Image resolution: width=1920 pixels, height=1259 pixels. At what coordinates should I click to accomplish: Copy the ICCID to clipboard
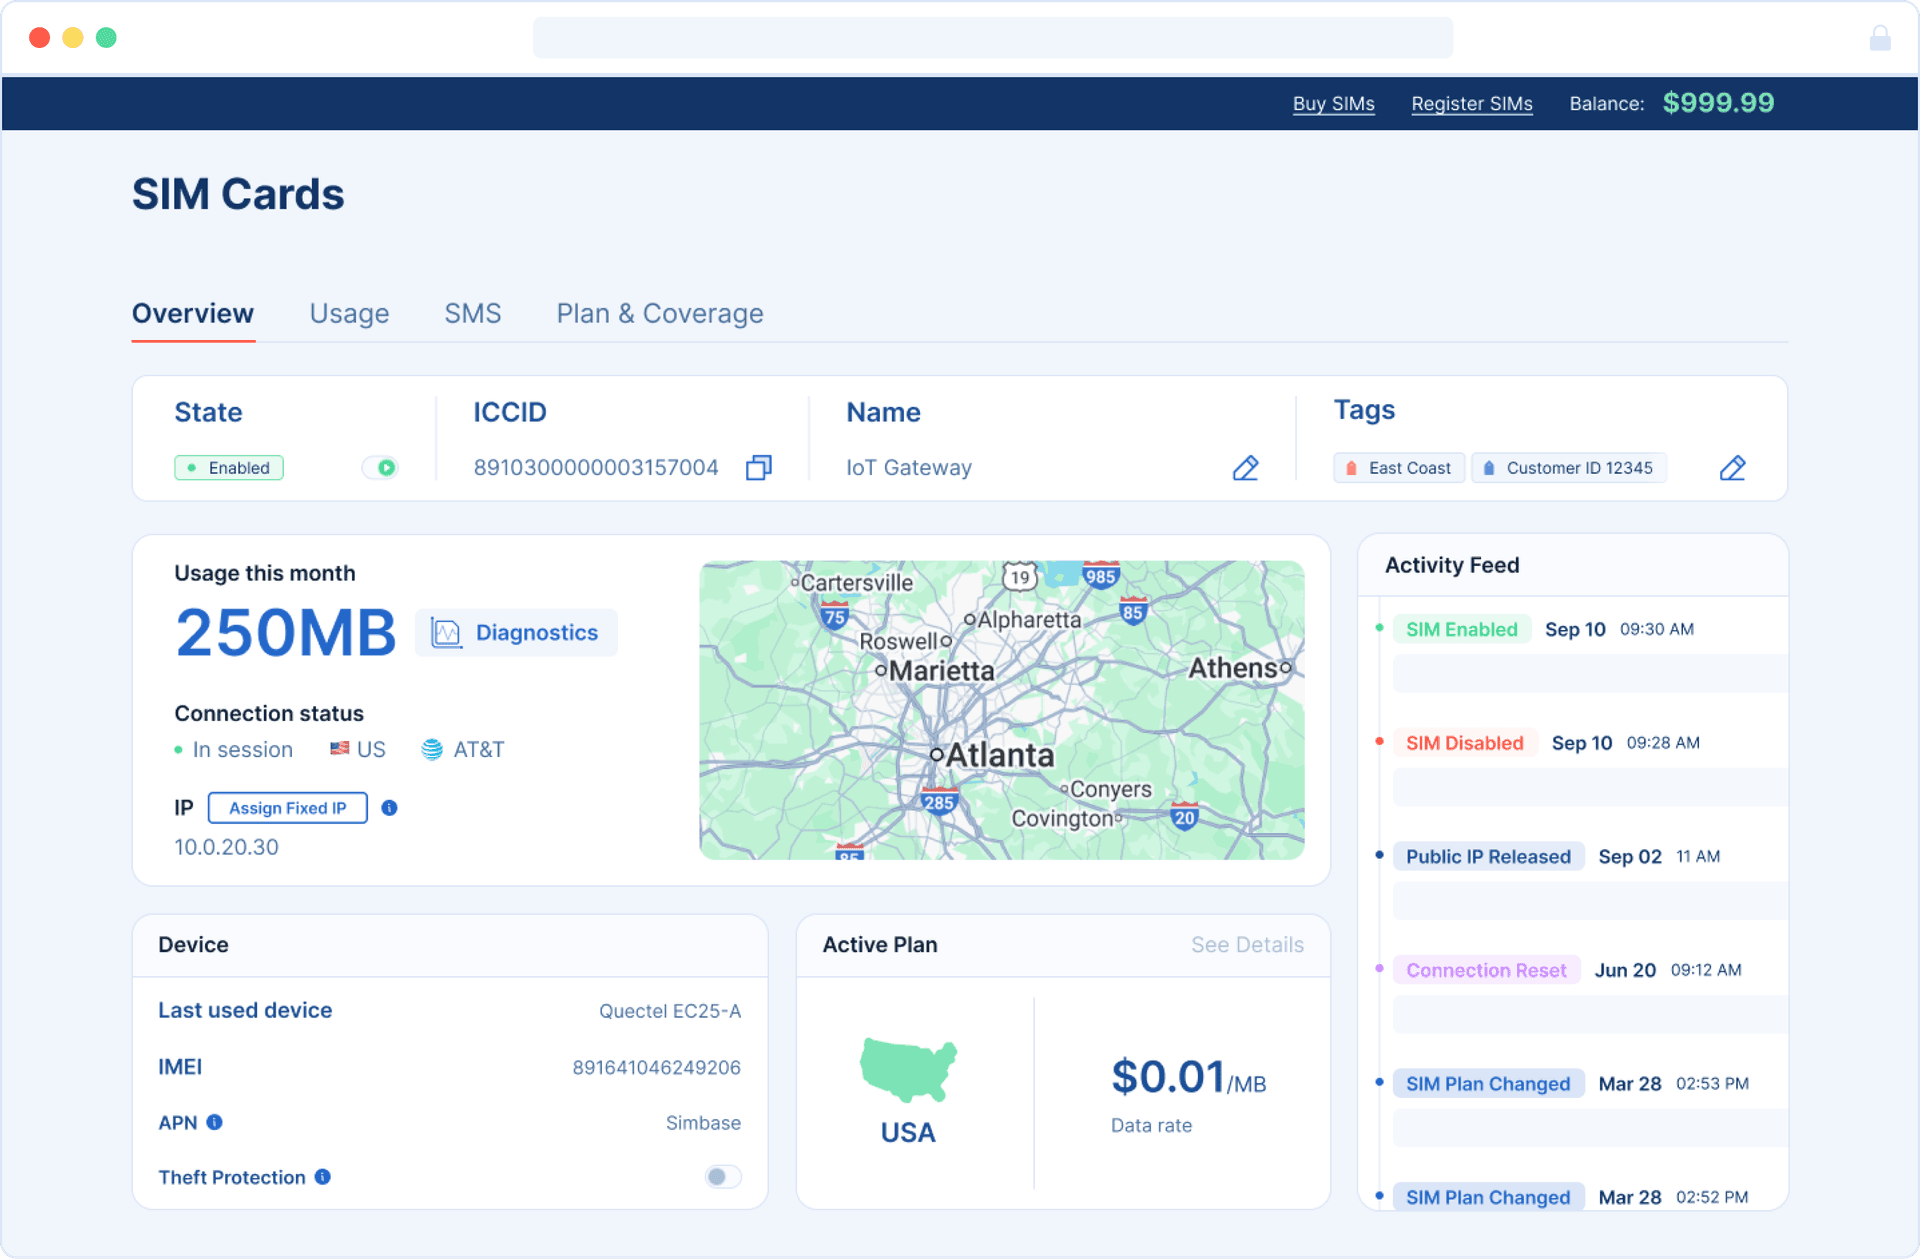coord(758,467)
